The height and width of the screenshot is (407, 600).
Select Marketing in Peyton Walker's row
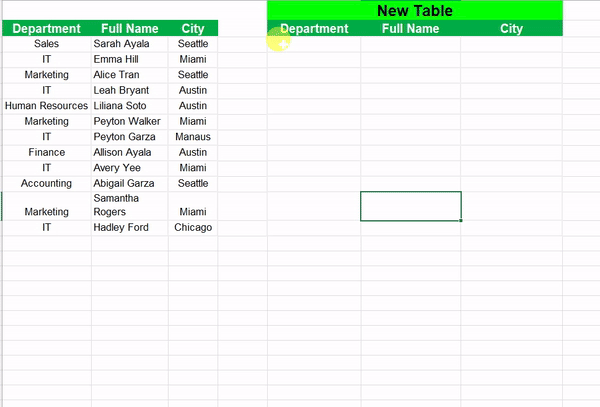[47, 122]
